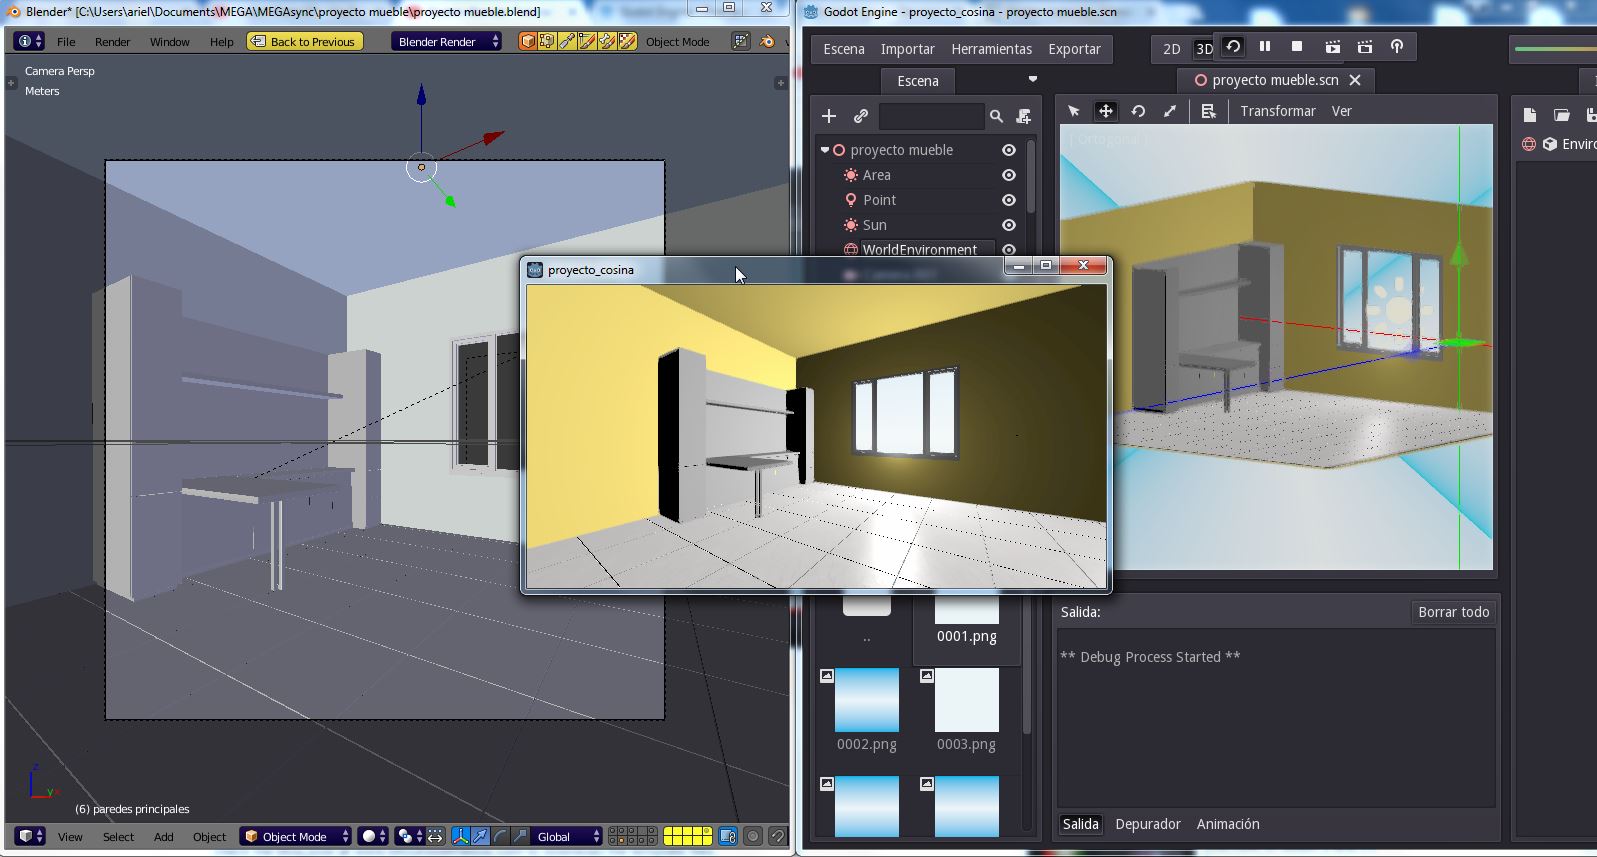Select Godot viewport move tool
Viewport: 1597px width, 857px height.
coord(1105,111)
